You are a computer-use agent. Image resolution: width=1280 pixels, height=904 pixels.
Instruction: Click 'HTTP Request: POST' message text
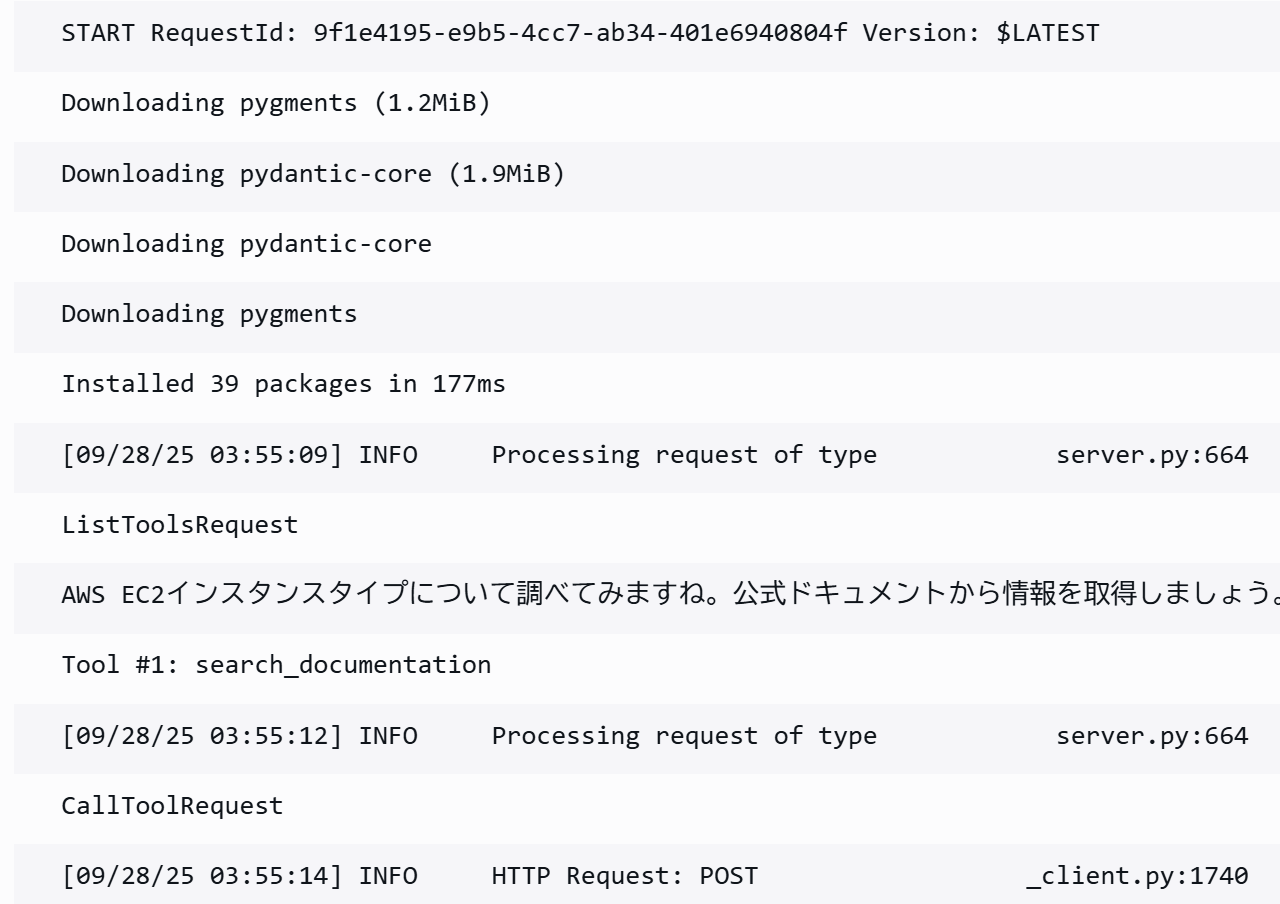[x=625, y=876]
